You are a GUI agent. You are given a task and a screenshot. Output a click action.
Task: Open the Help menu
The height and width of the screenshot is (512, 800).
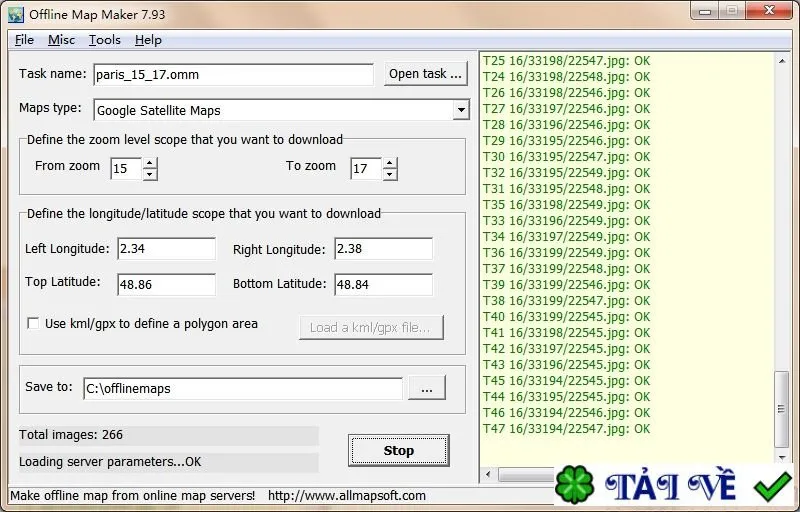click(148, 40)
